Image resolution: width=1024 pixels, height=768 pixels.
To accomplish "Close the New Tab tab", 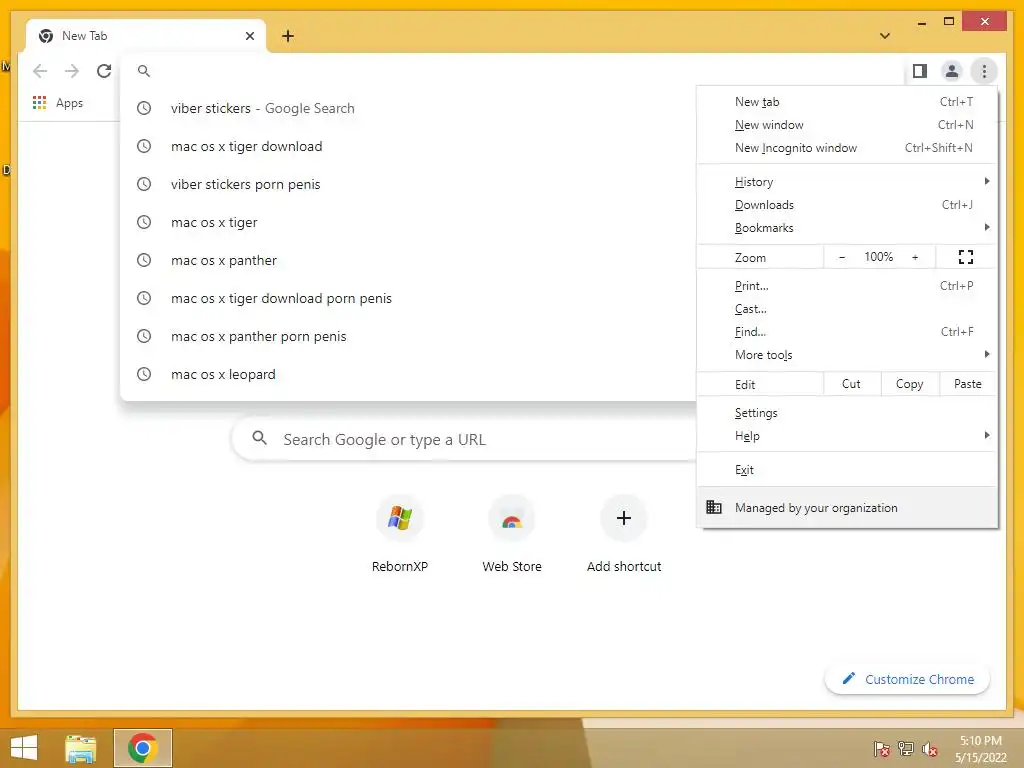I will (249, 36).
